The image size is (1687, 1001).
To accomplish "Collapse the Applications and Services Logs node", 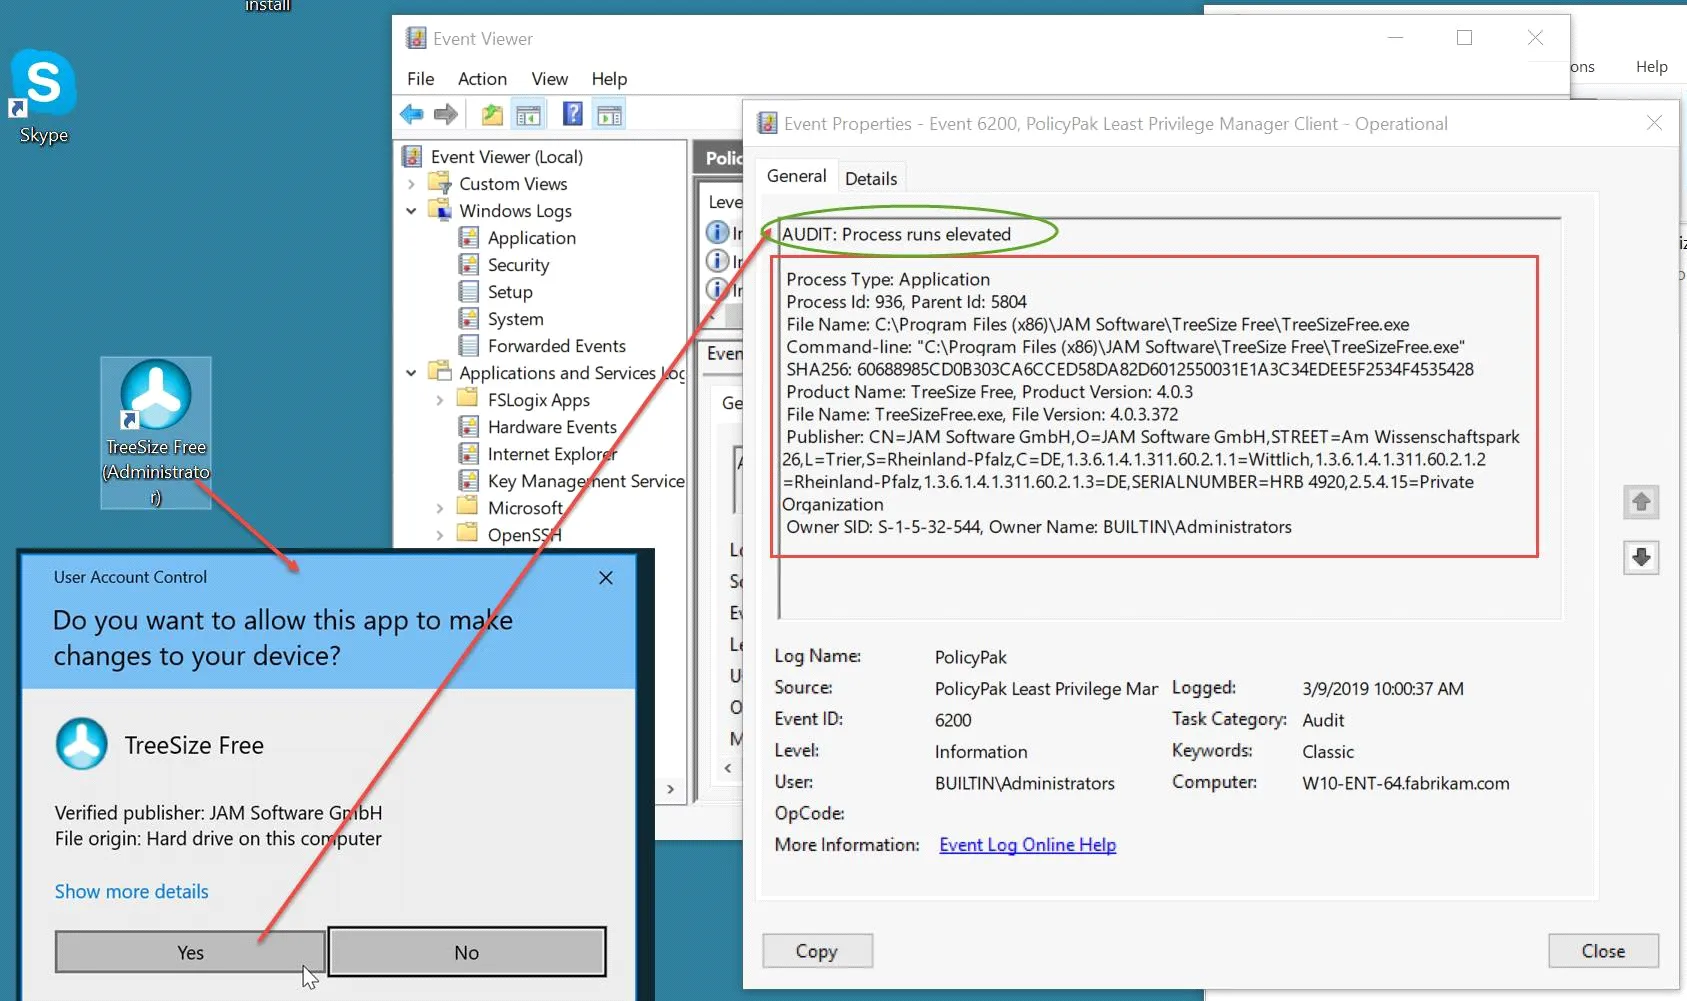I will (x=411, y=372).
